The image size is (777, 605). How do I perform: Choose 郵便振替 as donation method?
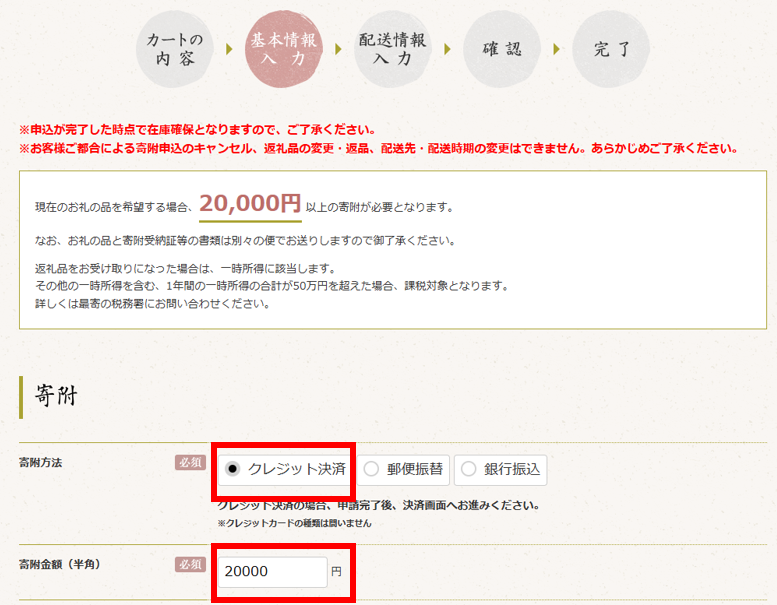coord(372,469)
